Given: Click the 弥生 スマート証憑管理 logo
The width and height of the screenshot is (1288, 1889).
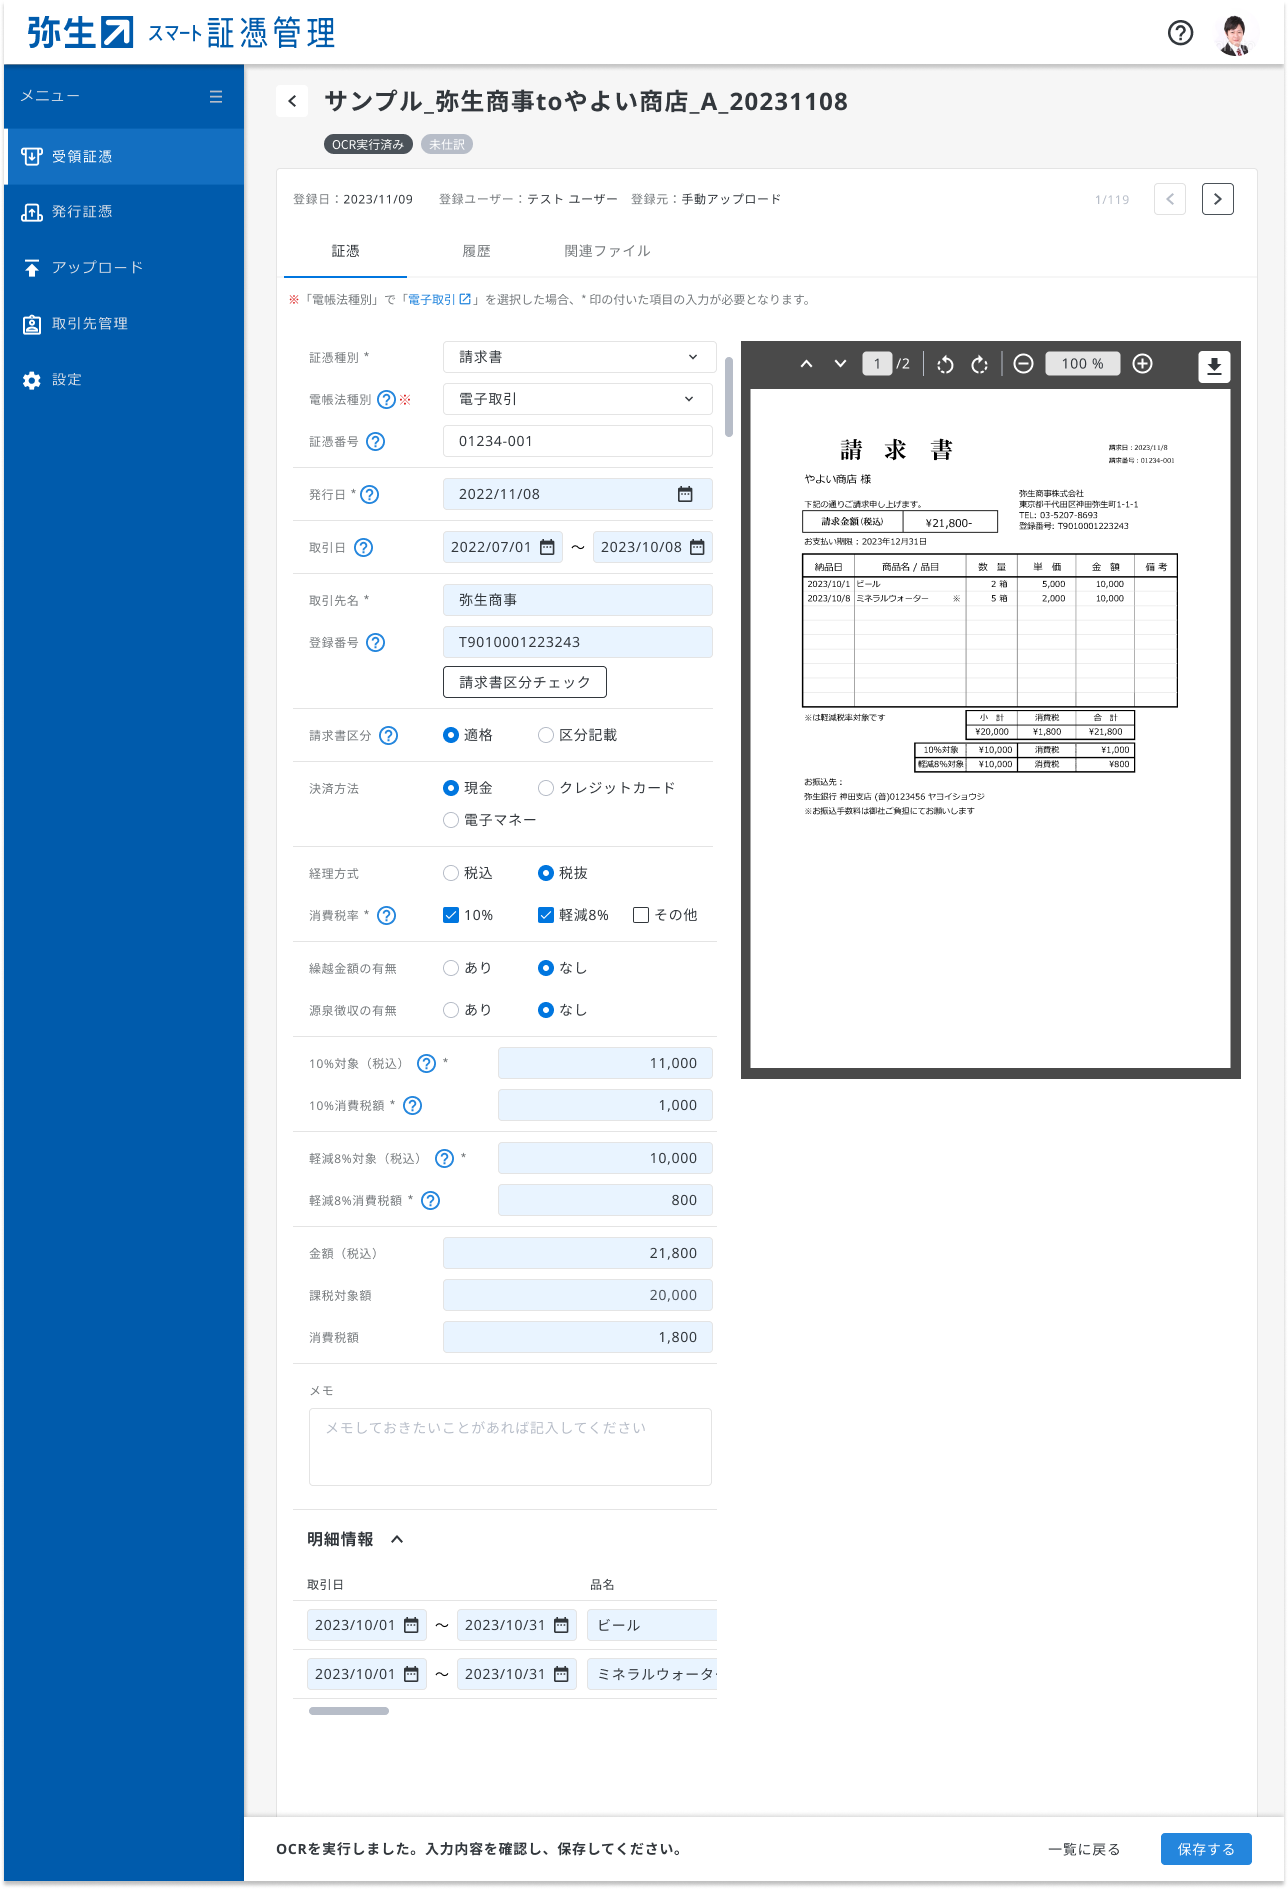Looking at the screenshot, I should tap(181, 33).
